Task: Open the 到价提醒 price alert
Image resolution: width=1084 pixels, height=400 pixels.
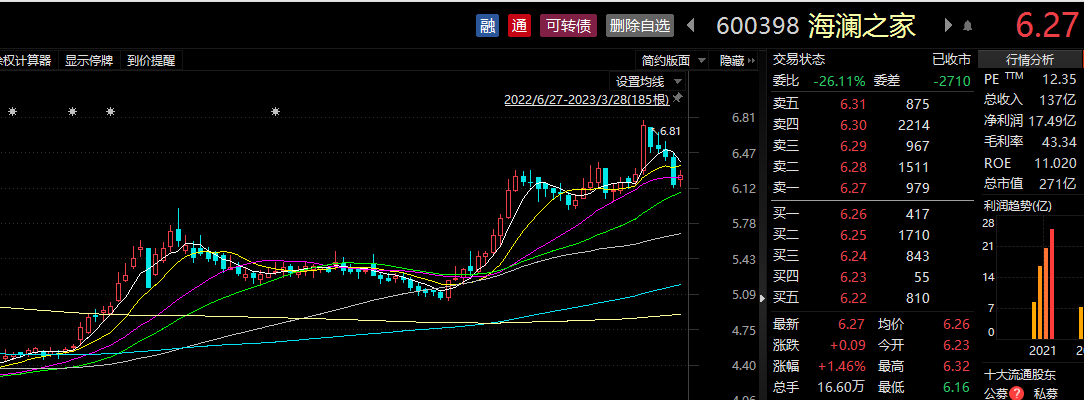Action: [x=151, y=61]
